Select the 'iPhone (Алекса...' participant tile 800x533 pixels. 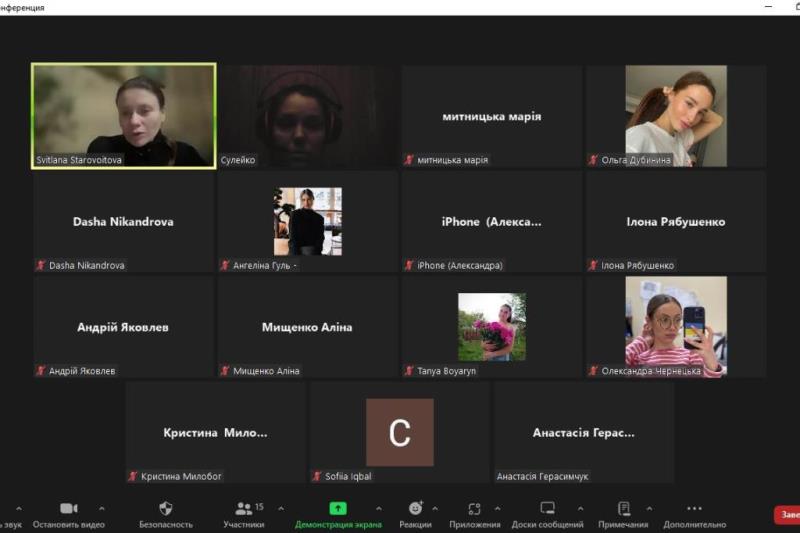492,221
